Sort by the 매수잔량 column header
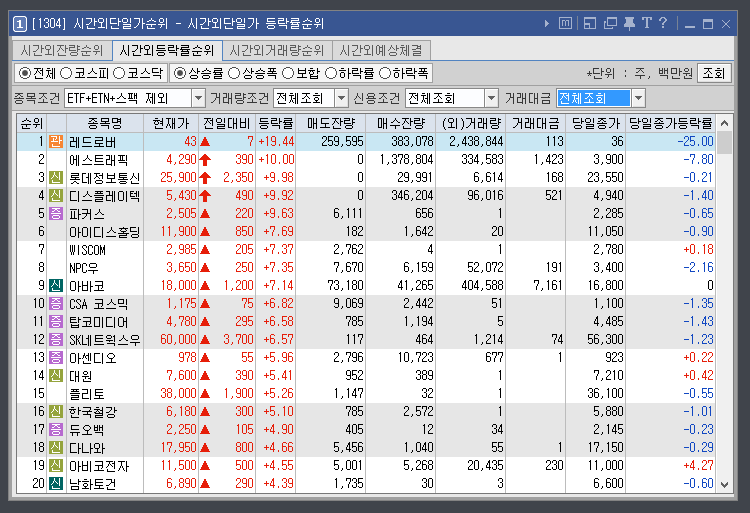Viewport: 750px width, 513px height. 401,123
